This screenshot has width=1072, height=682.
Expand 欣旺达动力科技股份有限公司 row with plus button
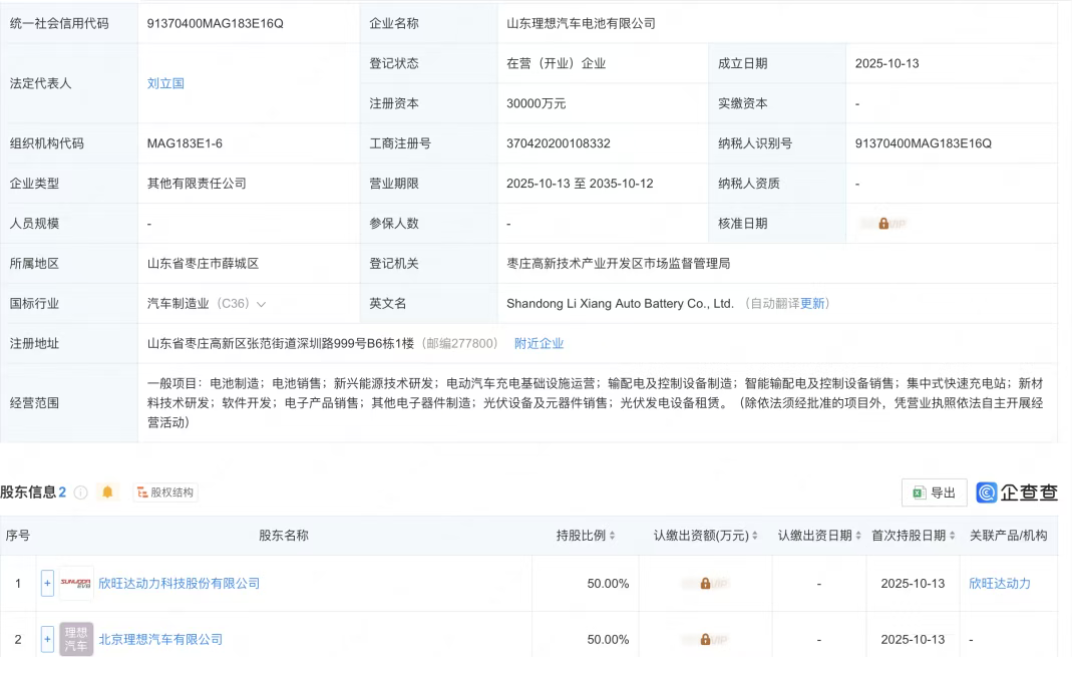(x=47, y=583)
